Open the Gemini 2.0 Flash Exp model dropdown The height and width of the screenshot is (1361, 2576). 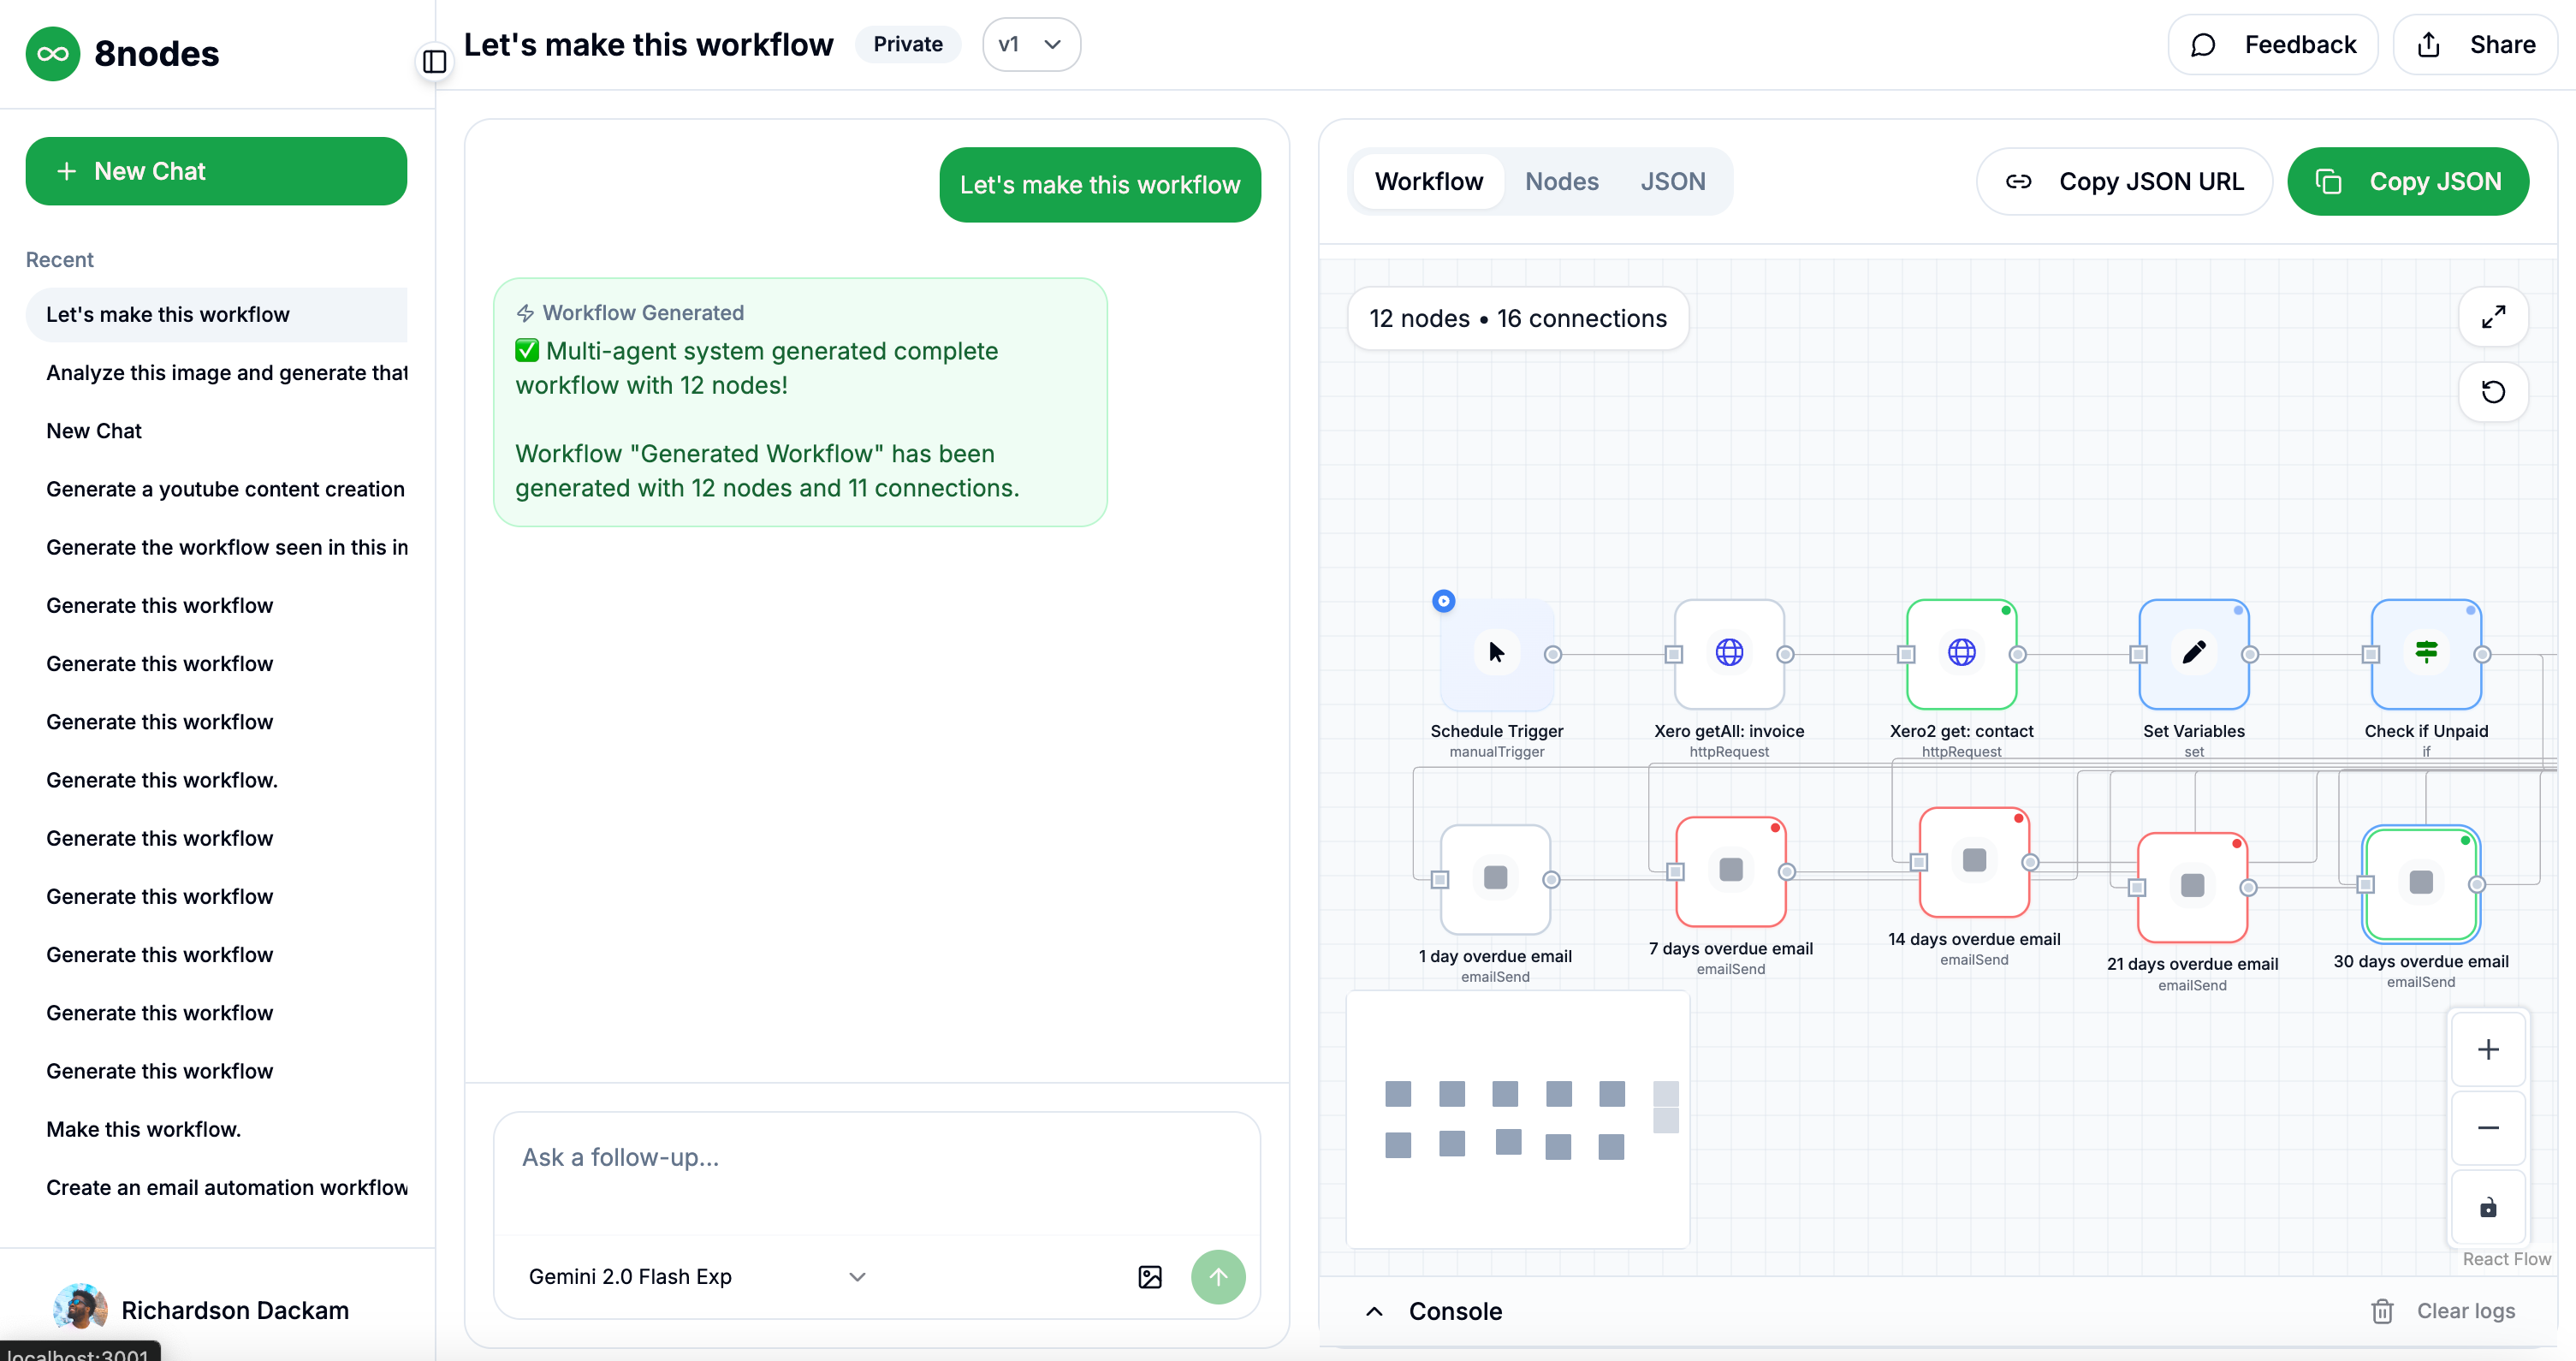[x=697, y=1277]
